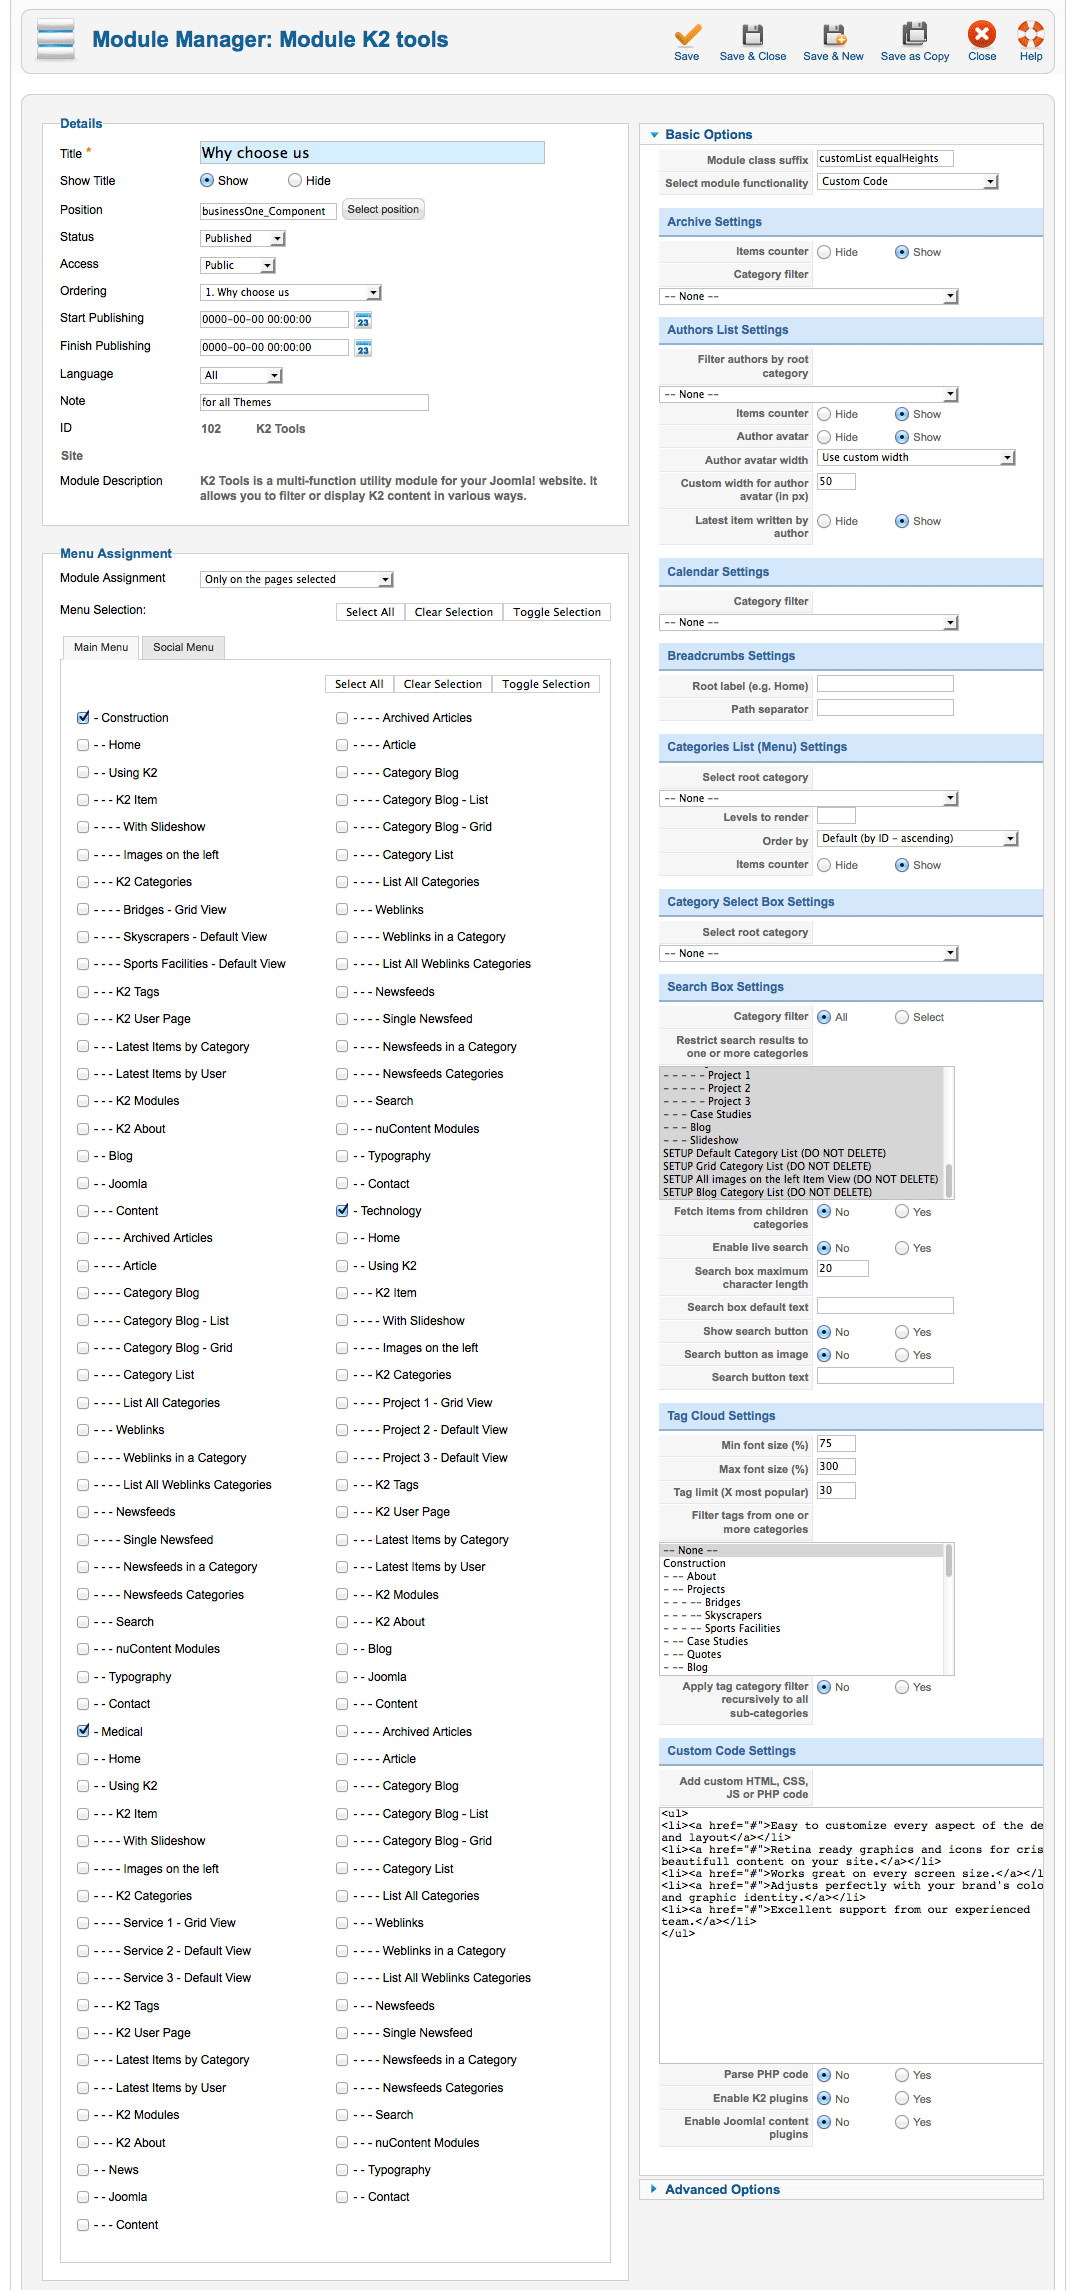Open the Help lifebuoy icon
Screen dimensions: 1076x2290
click(x=1031, y=35)
